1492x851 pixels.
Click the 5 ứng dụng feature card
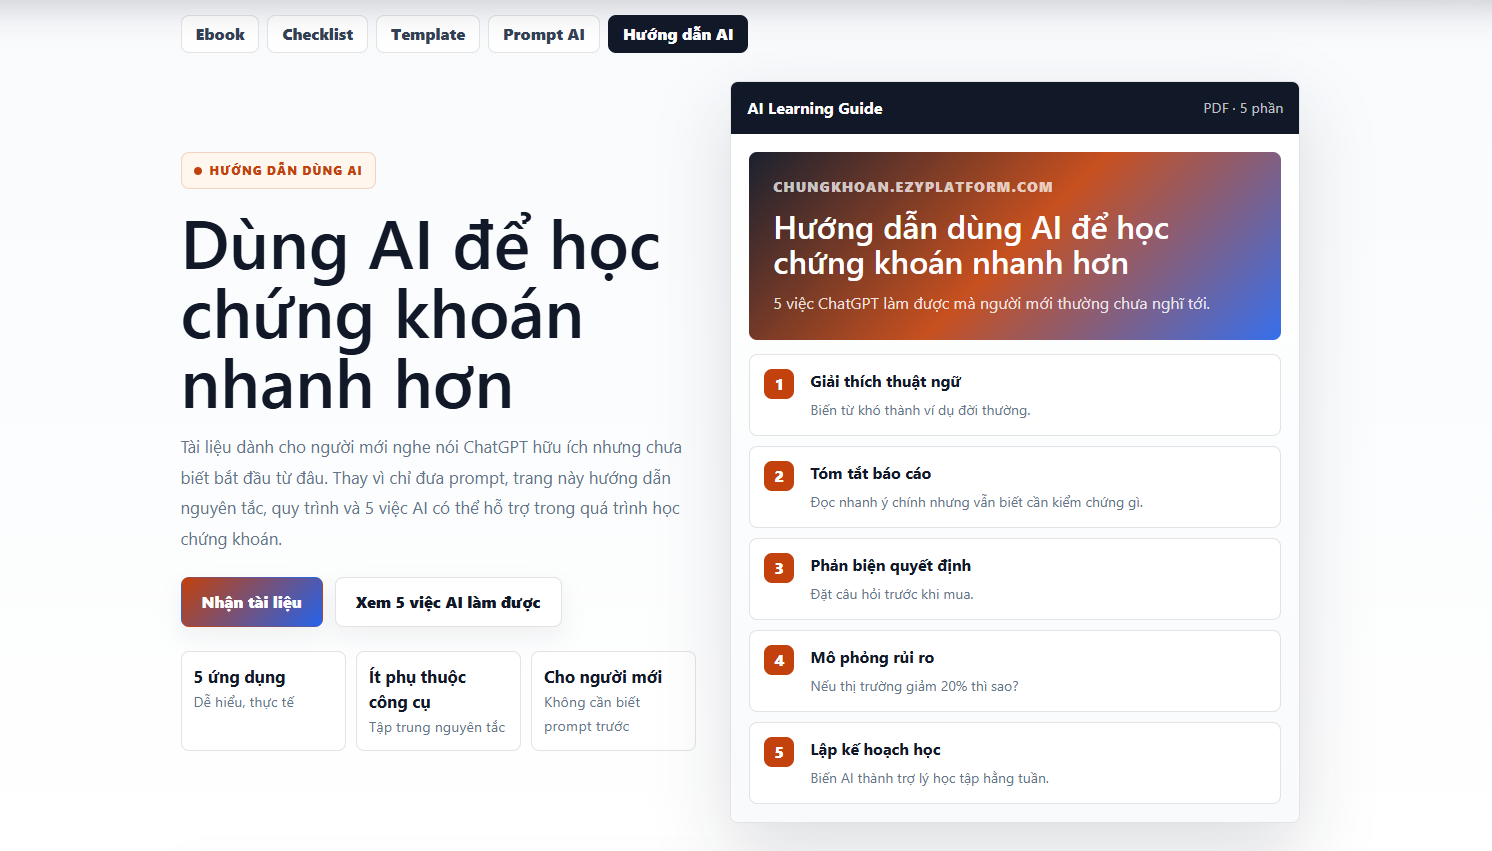[x=263, y=701]
